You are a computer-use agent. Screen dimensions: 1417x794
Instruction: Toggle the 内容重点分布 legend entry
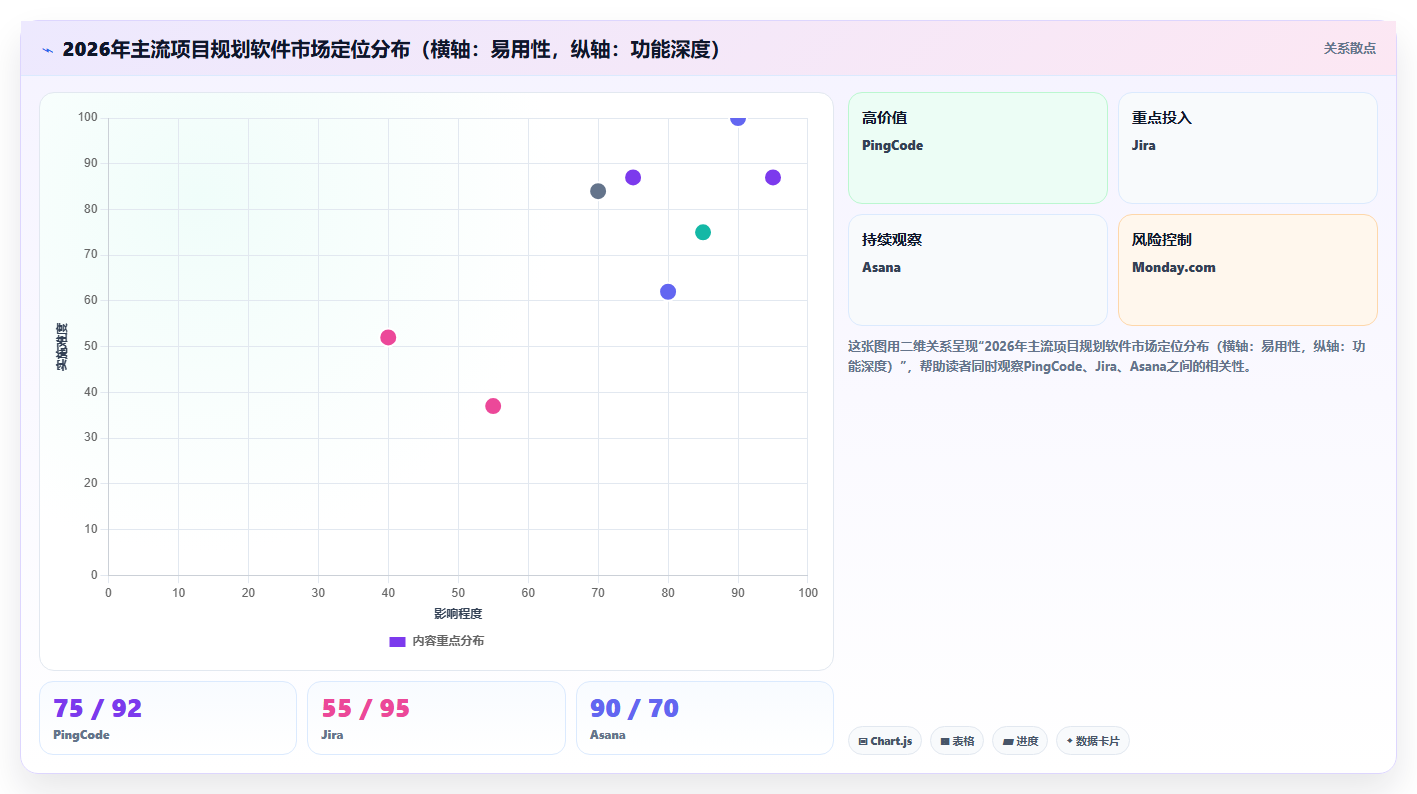[436, 641]
